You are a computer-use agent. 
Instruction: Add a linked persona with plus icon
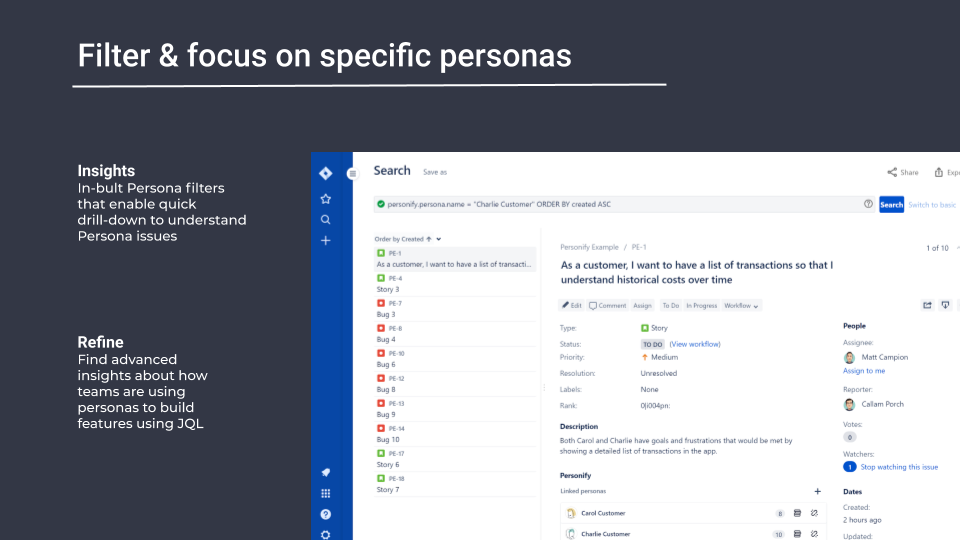pos(817,491)
